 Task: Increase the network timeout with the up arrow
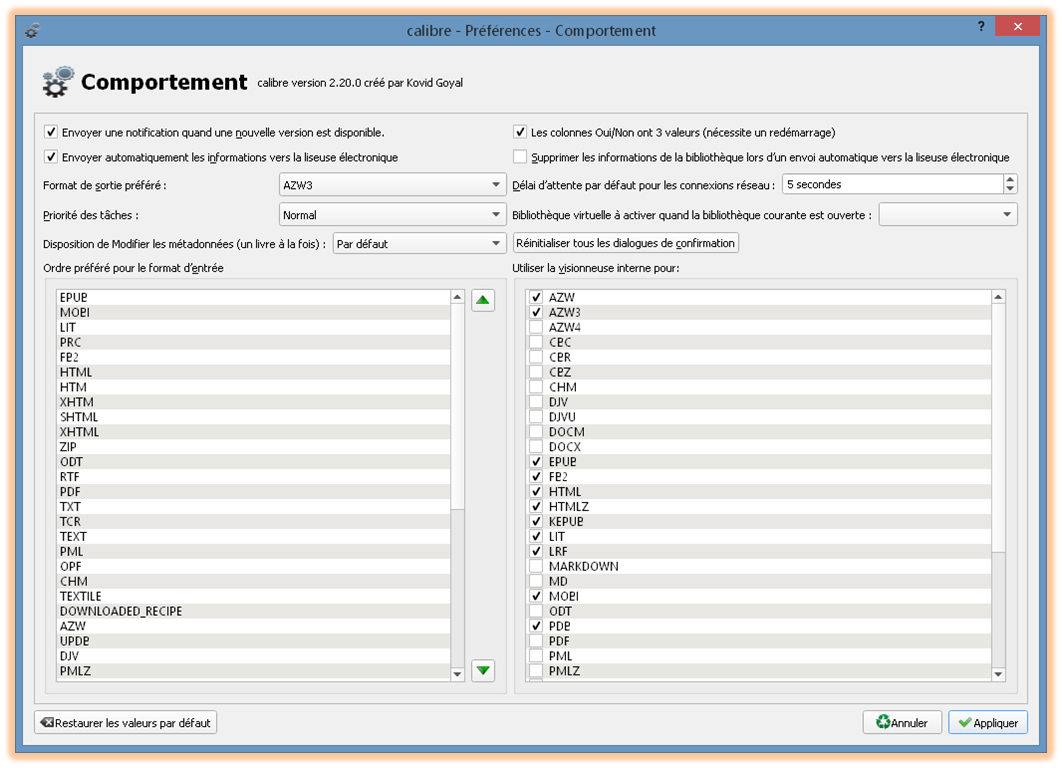[1010, 179]
